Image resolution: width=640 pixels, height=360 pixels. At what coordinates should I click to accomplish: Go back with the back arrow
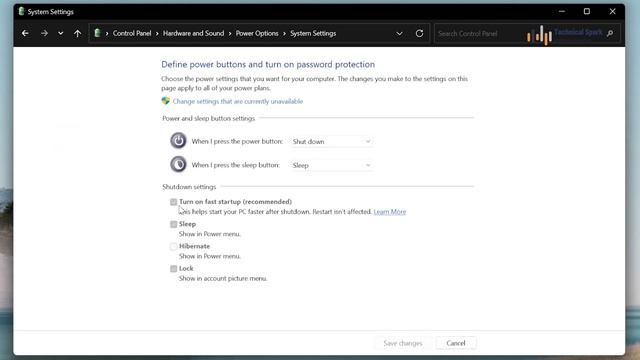click(x=25, y=33)
